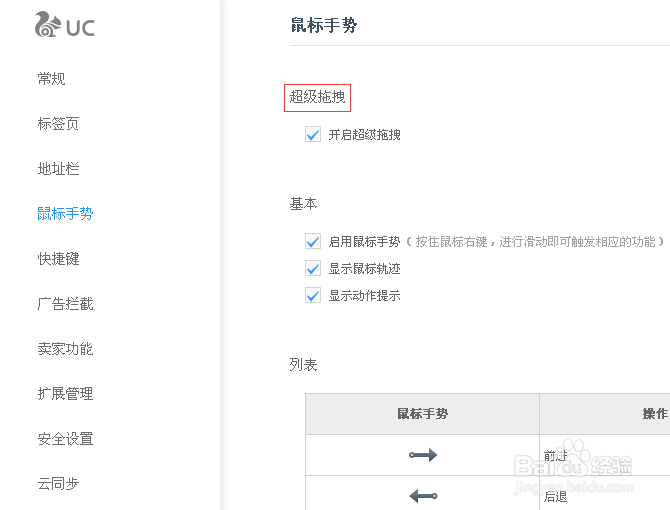Click the 鼠标手势 table column header
Screen dimensions: 670x510
tap(422, 414)
